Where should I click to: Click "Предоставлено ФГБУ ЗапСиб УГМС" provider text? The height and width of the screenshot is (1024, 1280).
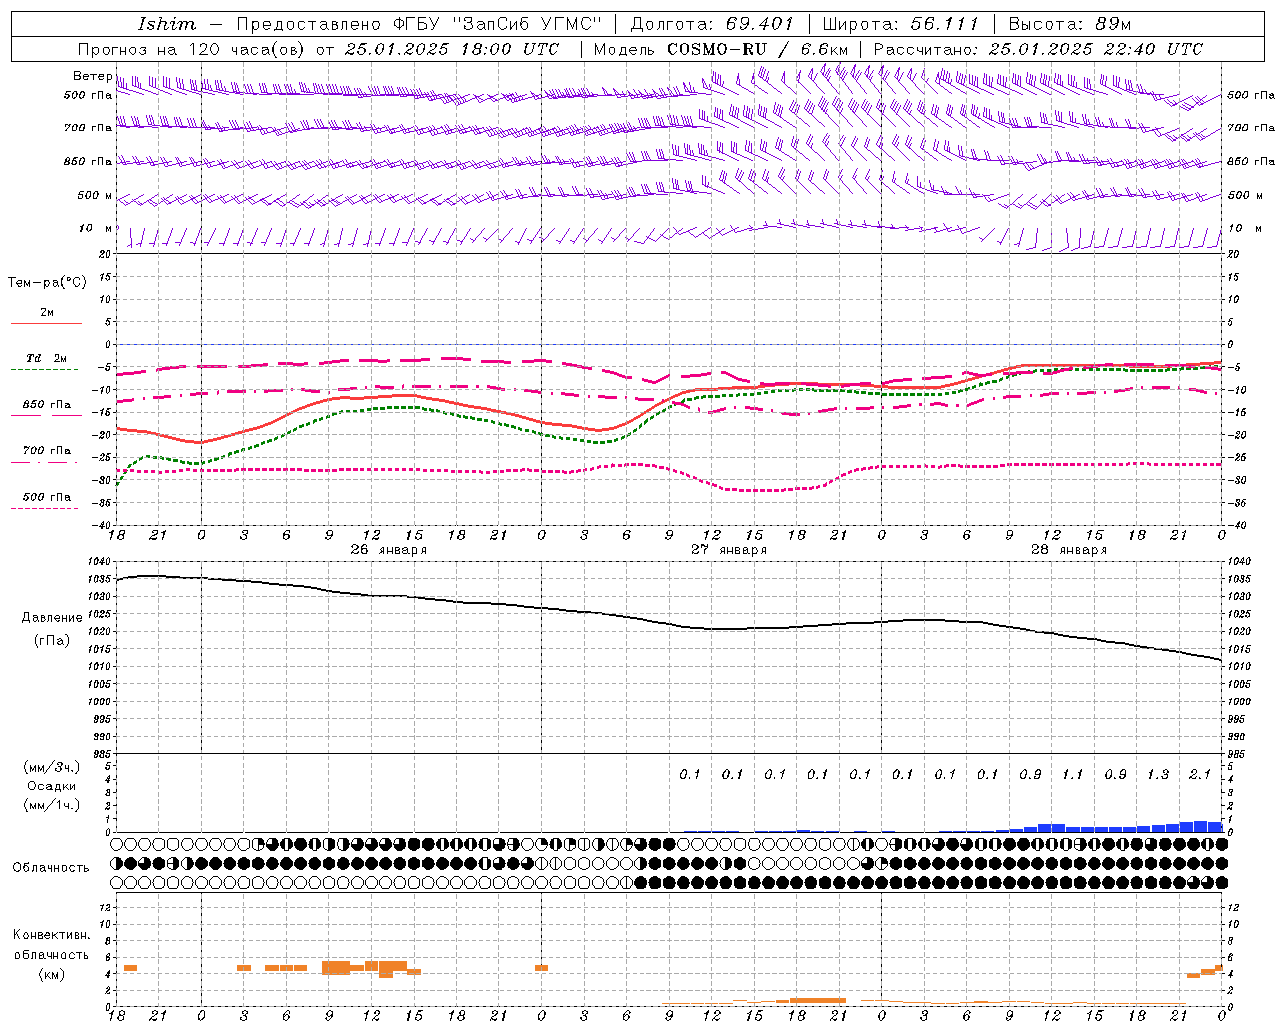click(419, 24)
